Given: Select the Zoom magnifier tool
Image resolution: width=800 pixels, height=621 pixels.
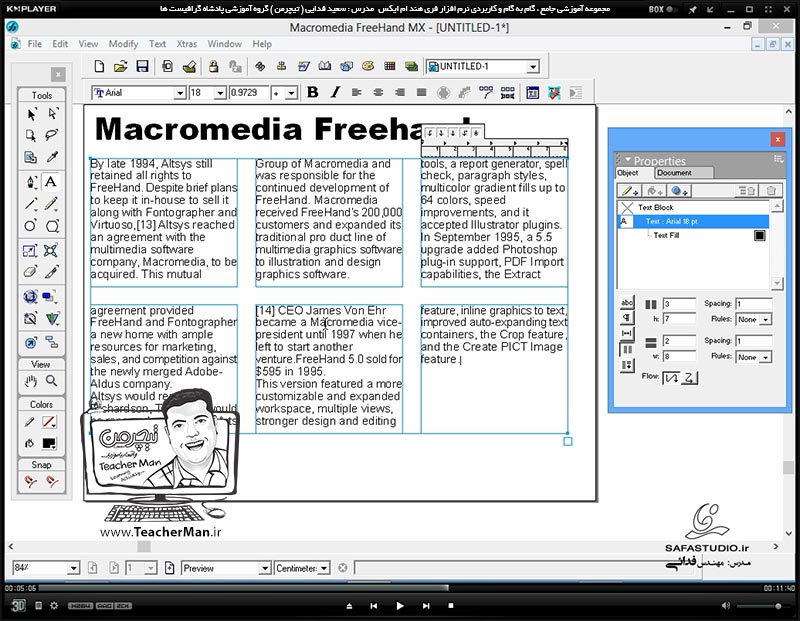Looking at the screenshot, I should point(52,381).
